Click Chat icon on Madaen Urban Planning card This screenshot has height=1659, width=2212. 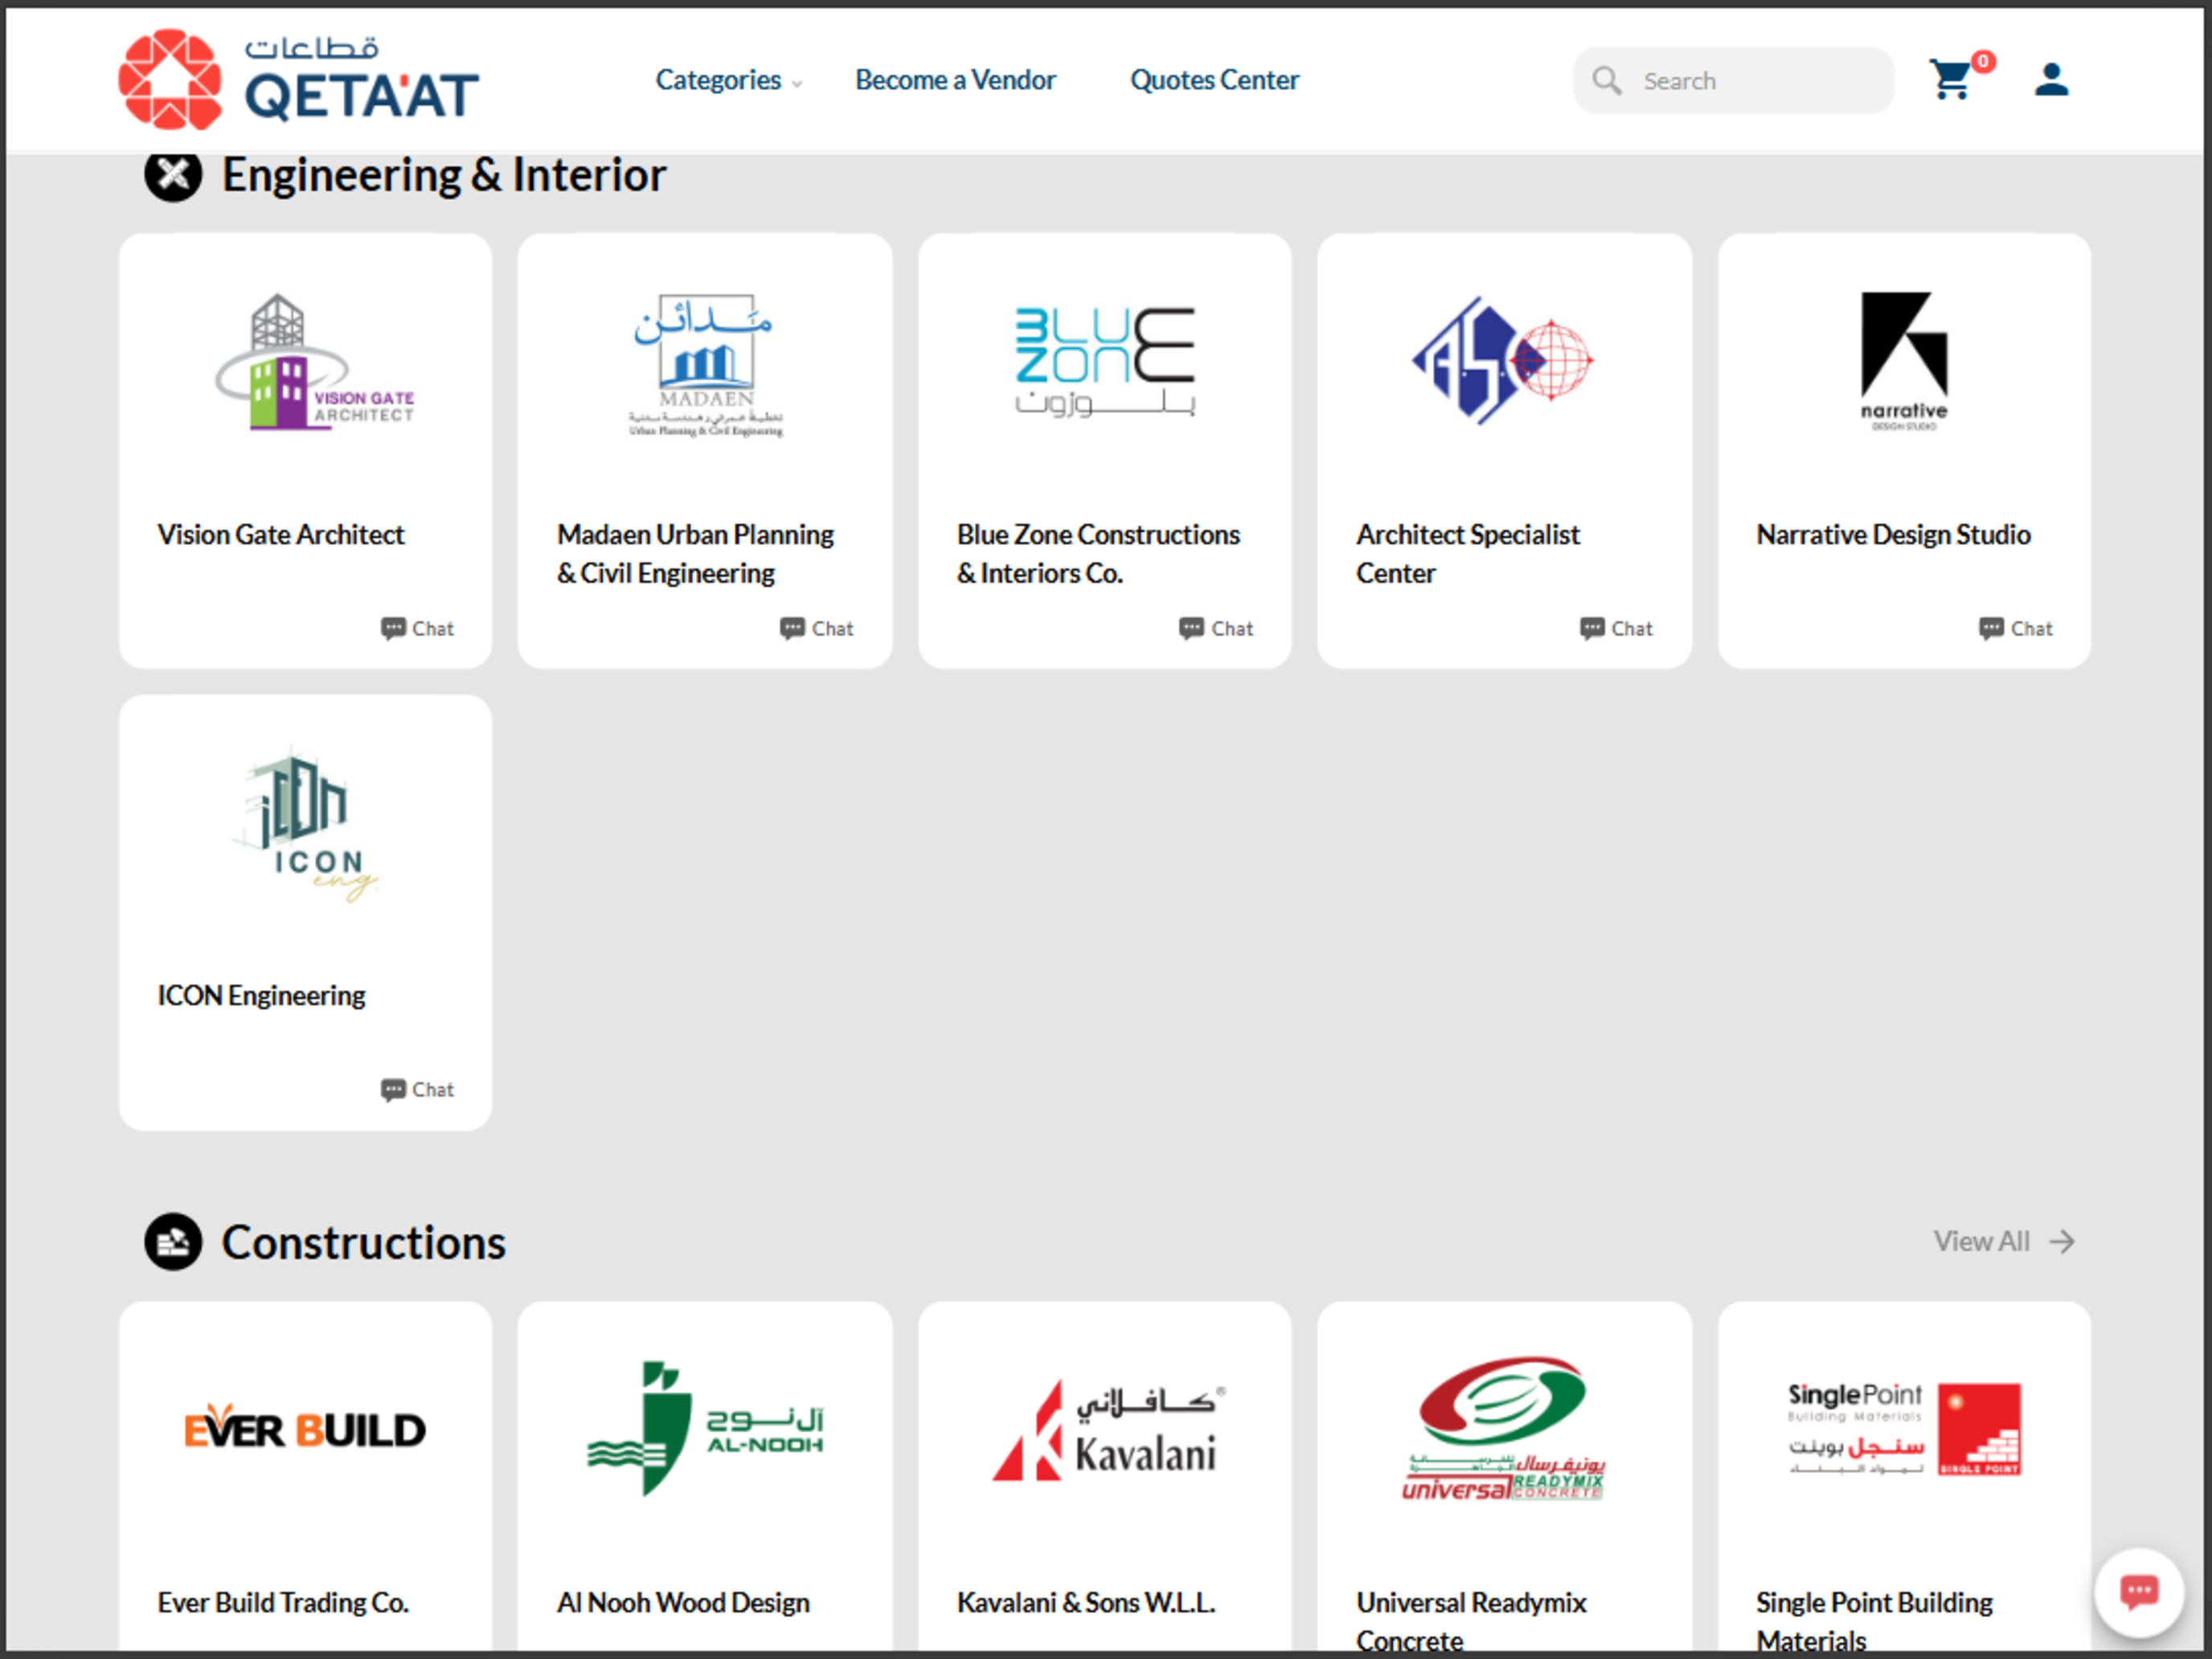pos(792,628)
